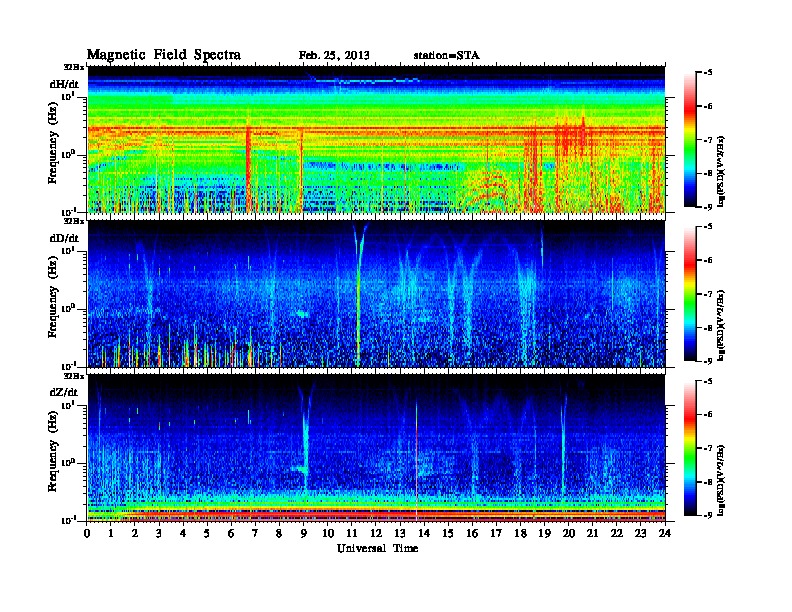Viewport: 792px width, 612px height.
Task: Click hour '12' on the time axis
Action: click(376, 533)
